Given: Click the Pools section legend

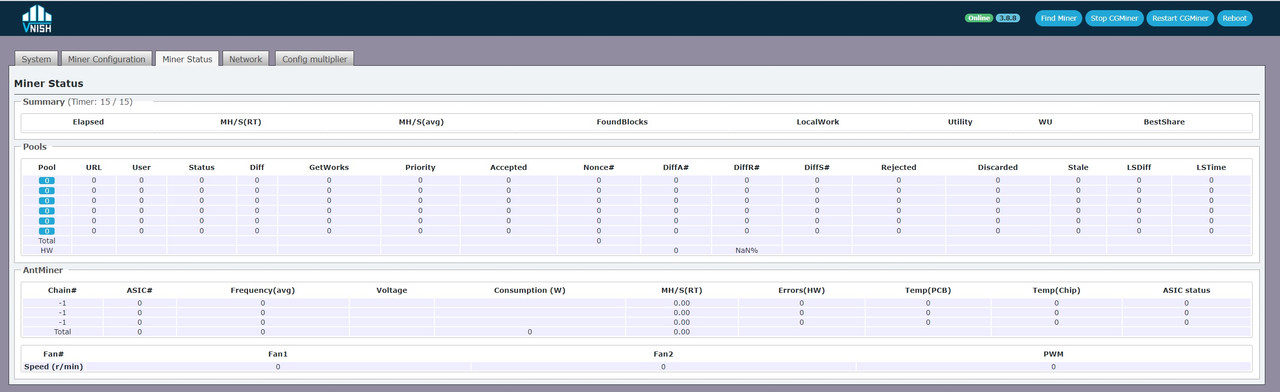Looking at the screenshot, I should pyautogui.click(x=35, y=146).
